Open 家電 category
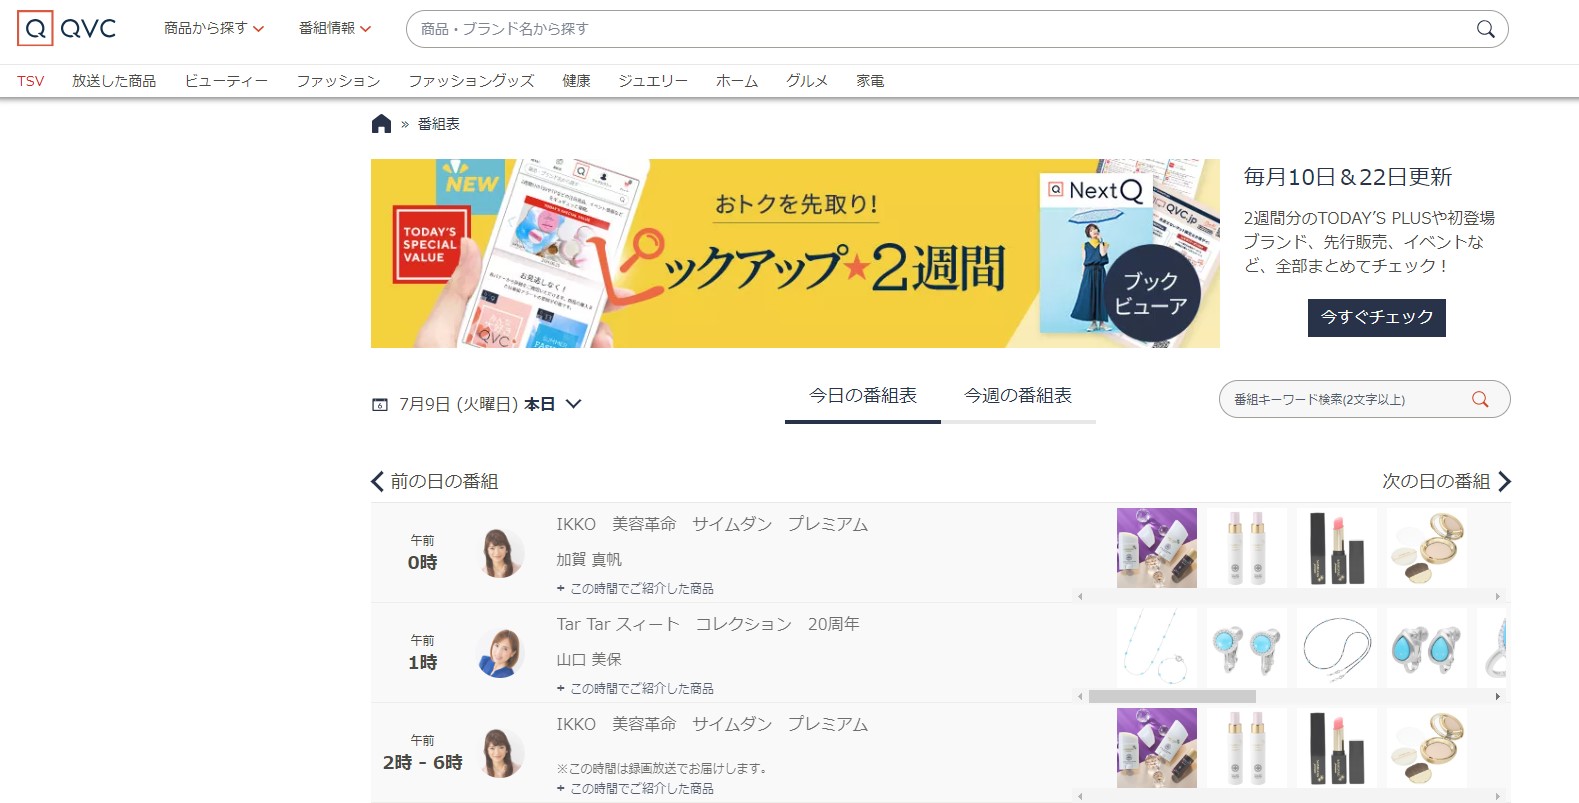 pyautogui.click(x=870, y=81)
